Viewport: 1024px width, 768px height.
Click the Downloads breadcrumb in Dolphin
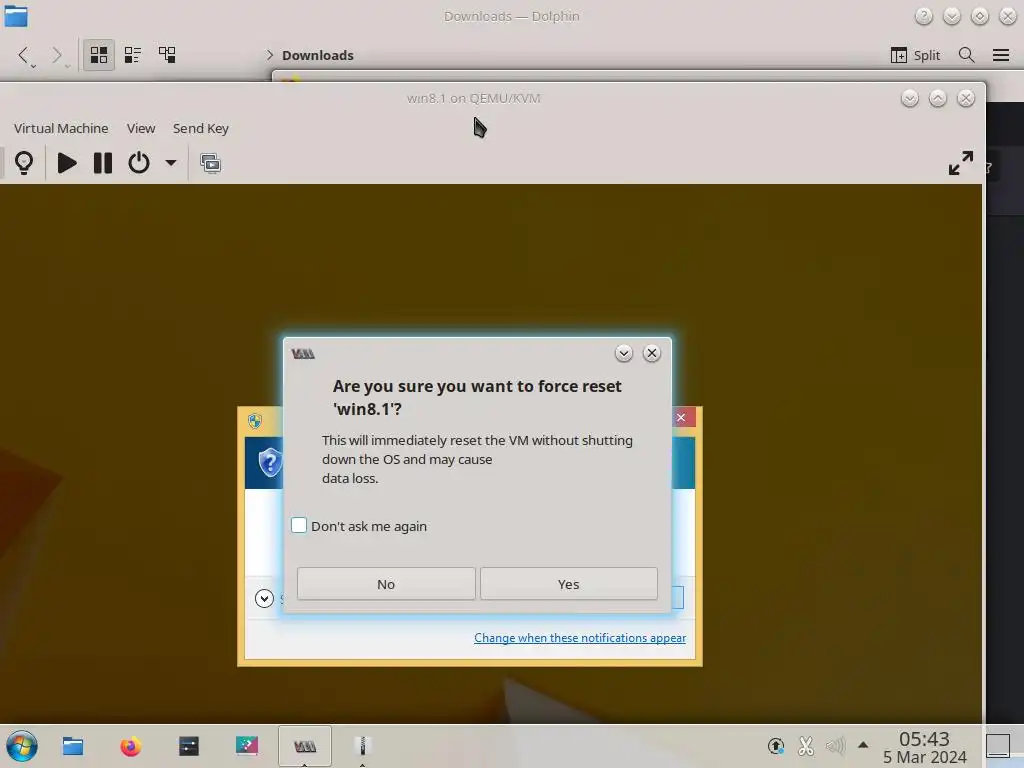pyautogui.click(x=317, y=56)
